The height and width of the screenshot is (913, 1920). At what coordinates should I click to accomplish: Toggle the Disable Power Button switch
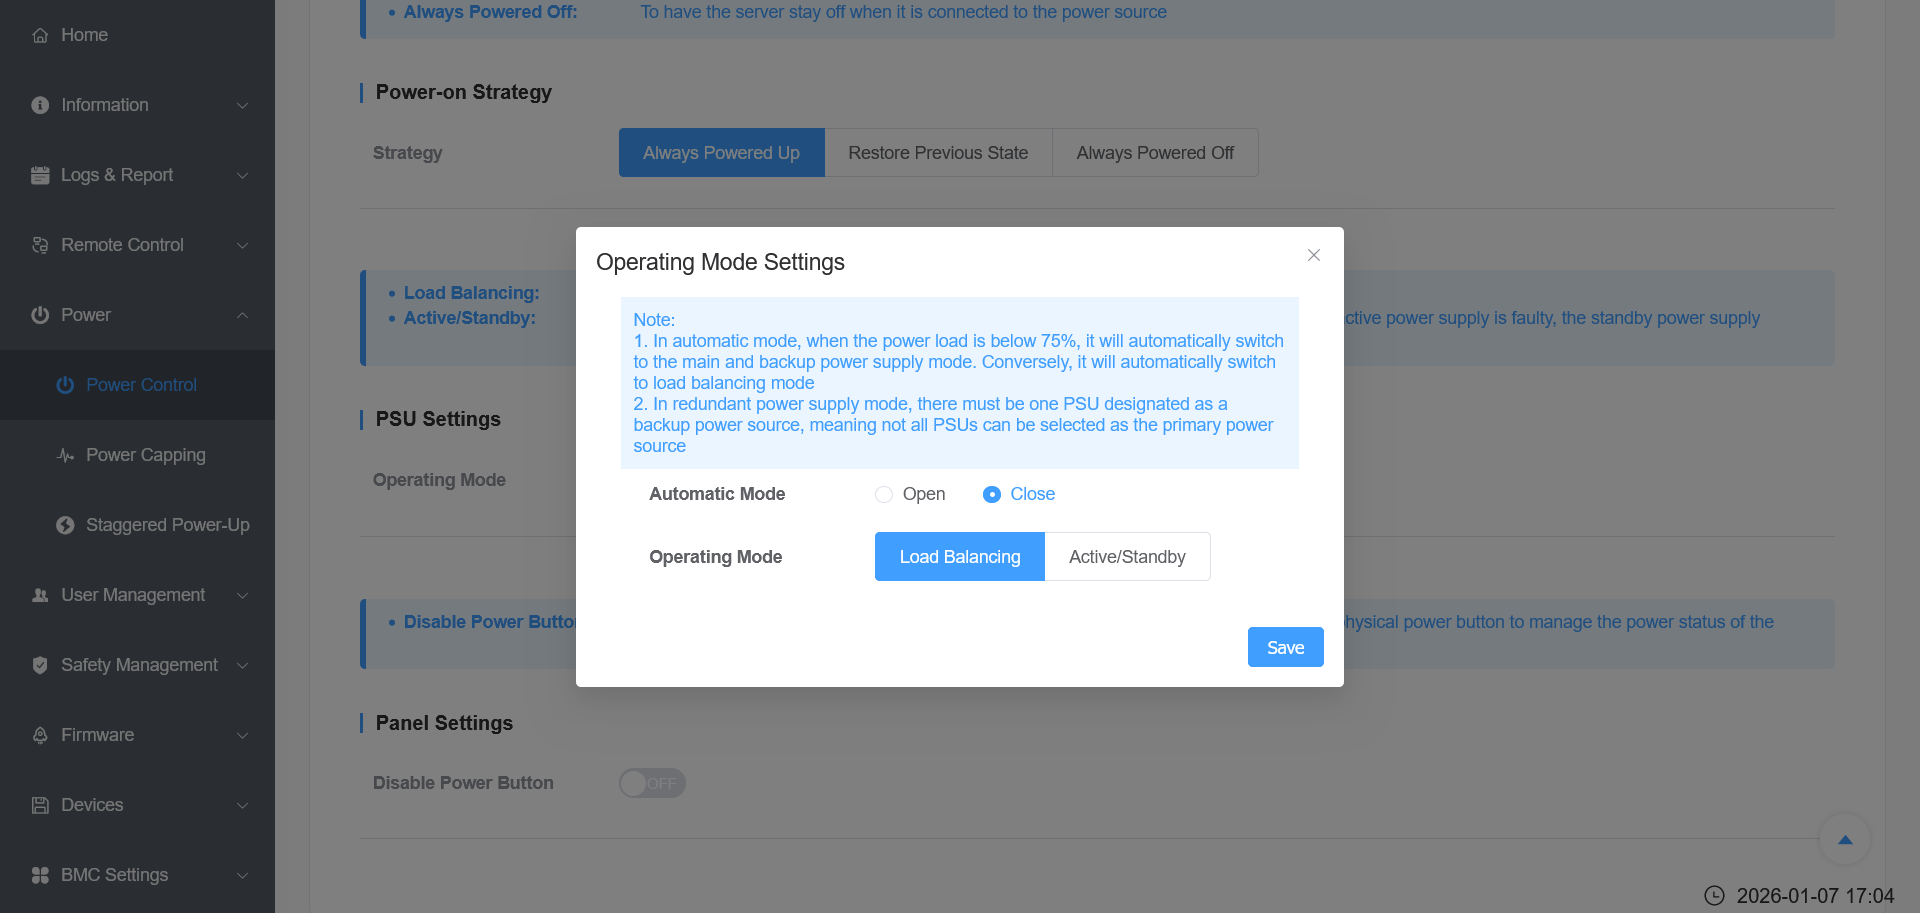click(652, 783)
